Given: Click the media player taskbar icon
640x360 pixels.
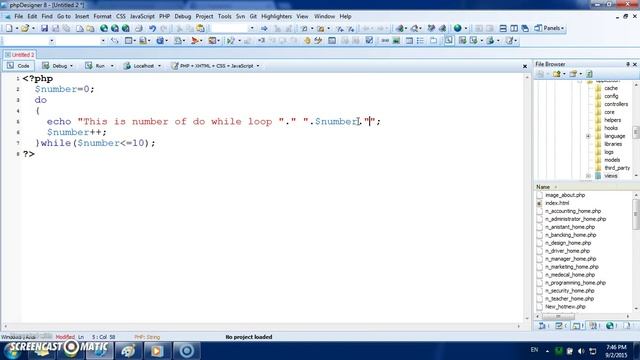Looking at the screenshot, I should 157,351.
